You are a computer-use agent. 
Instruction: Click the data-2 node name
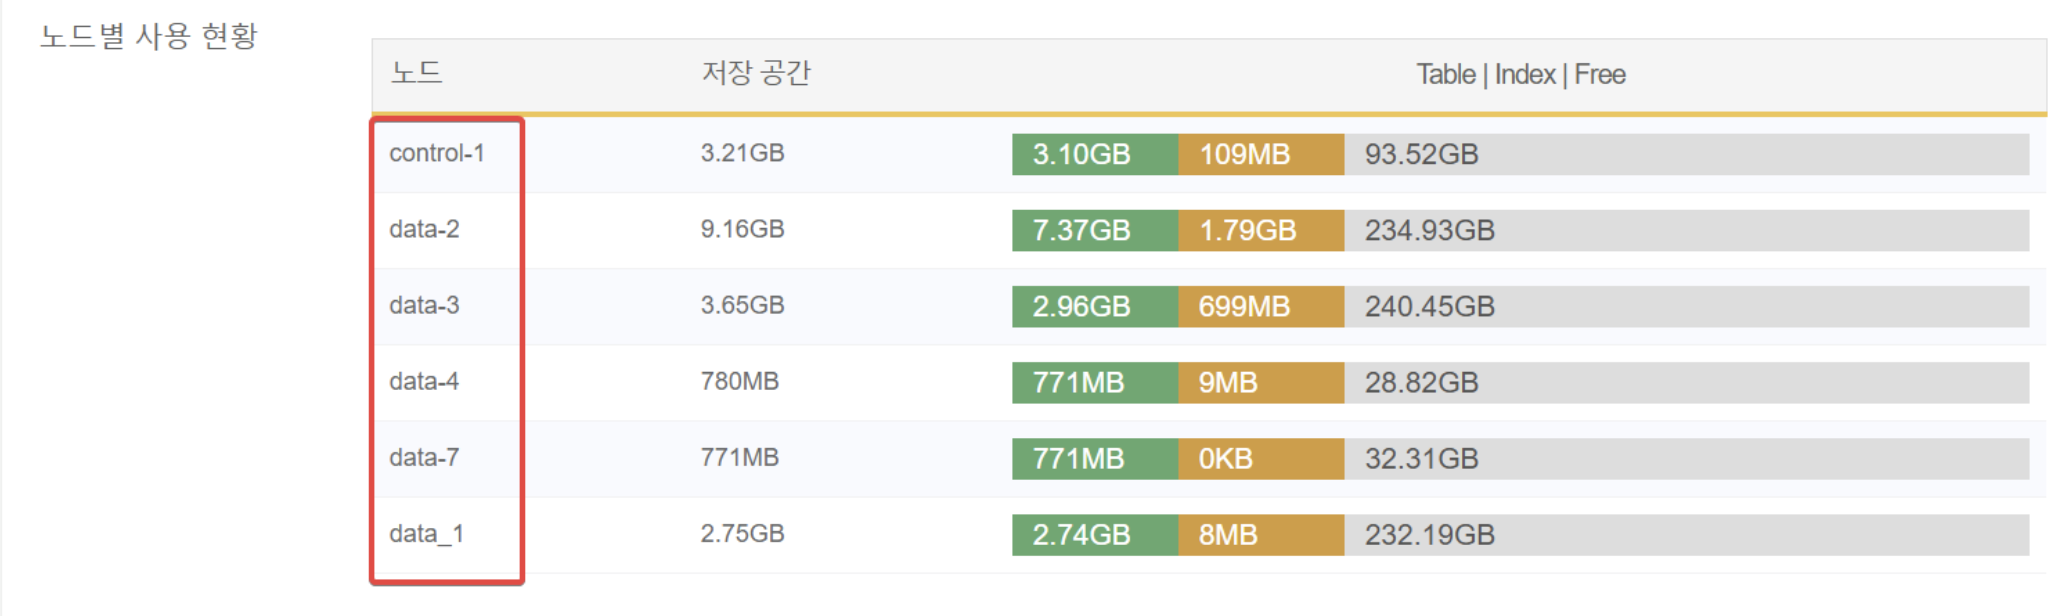pos(424,229)
